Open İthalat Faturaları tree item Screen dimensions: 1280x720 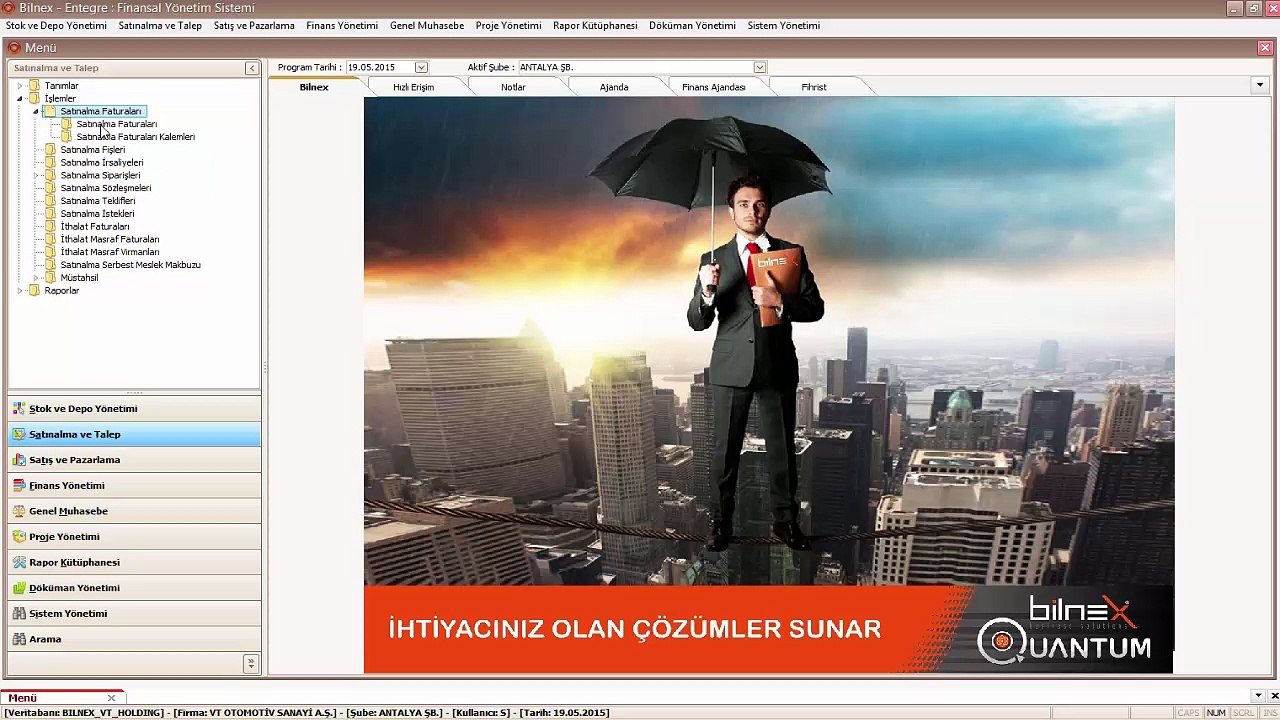click(95, 227)
